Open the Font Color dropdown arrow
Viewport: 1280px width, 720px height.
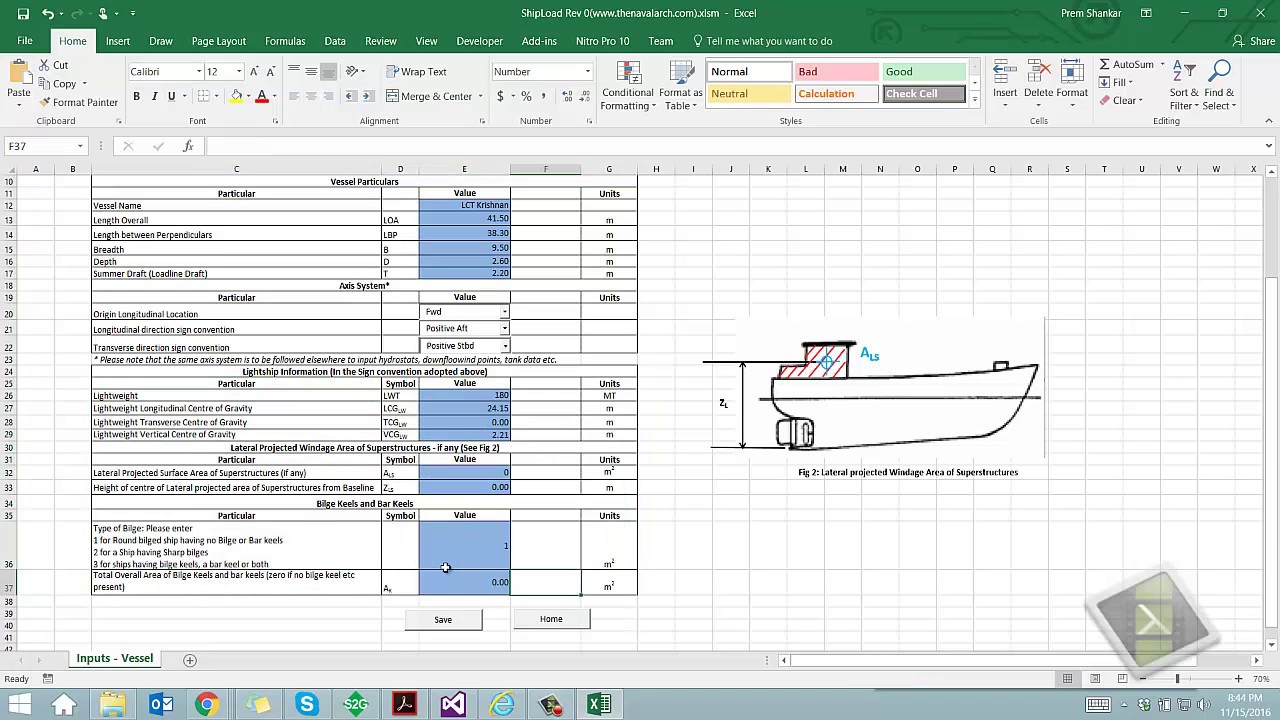pyautogui.click(x=274, y=96)
